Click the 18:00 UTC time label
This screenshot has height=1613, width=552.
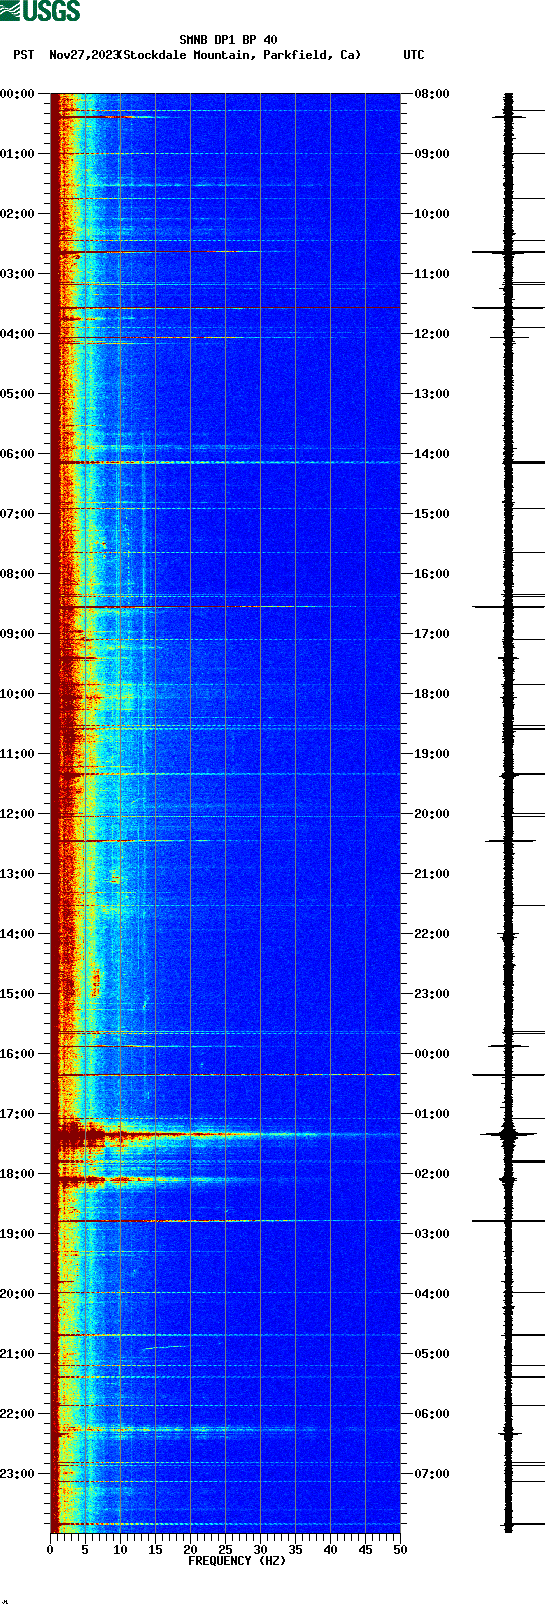click(432, 694)
